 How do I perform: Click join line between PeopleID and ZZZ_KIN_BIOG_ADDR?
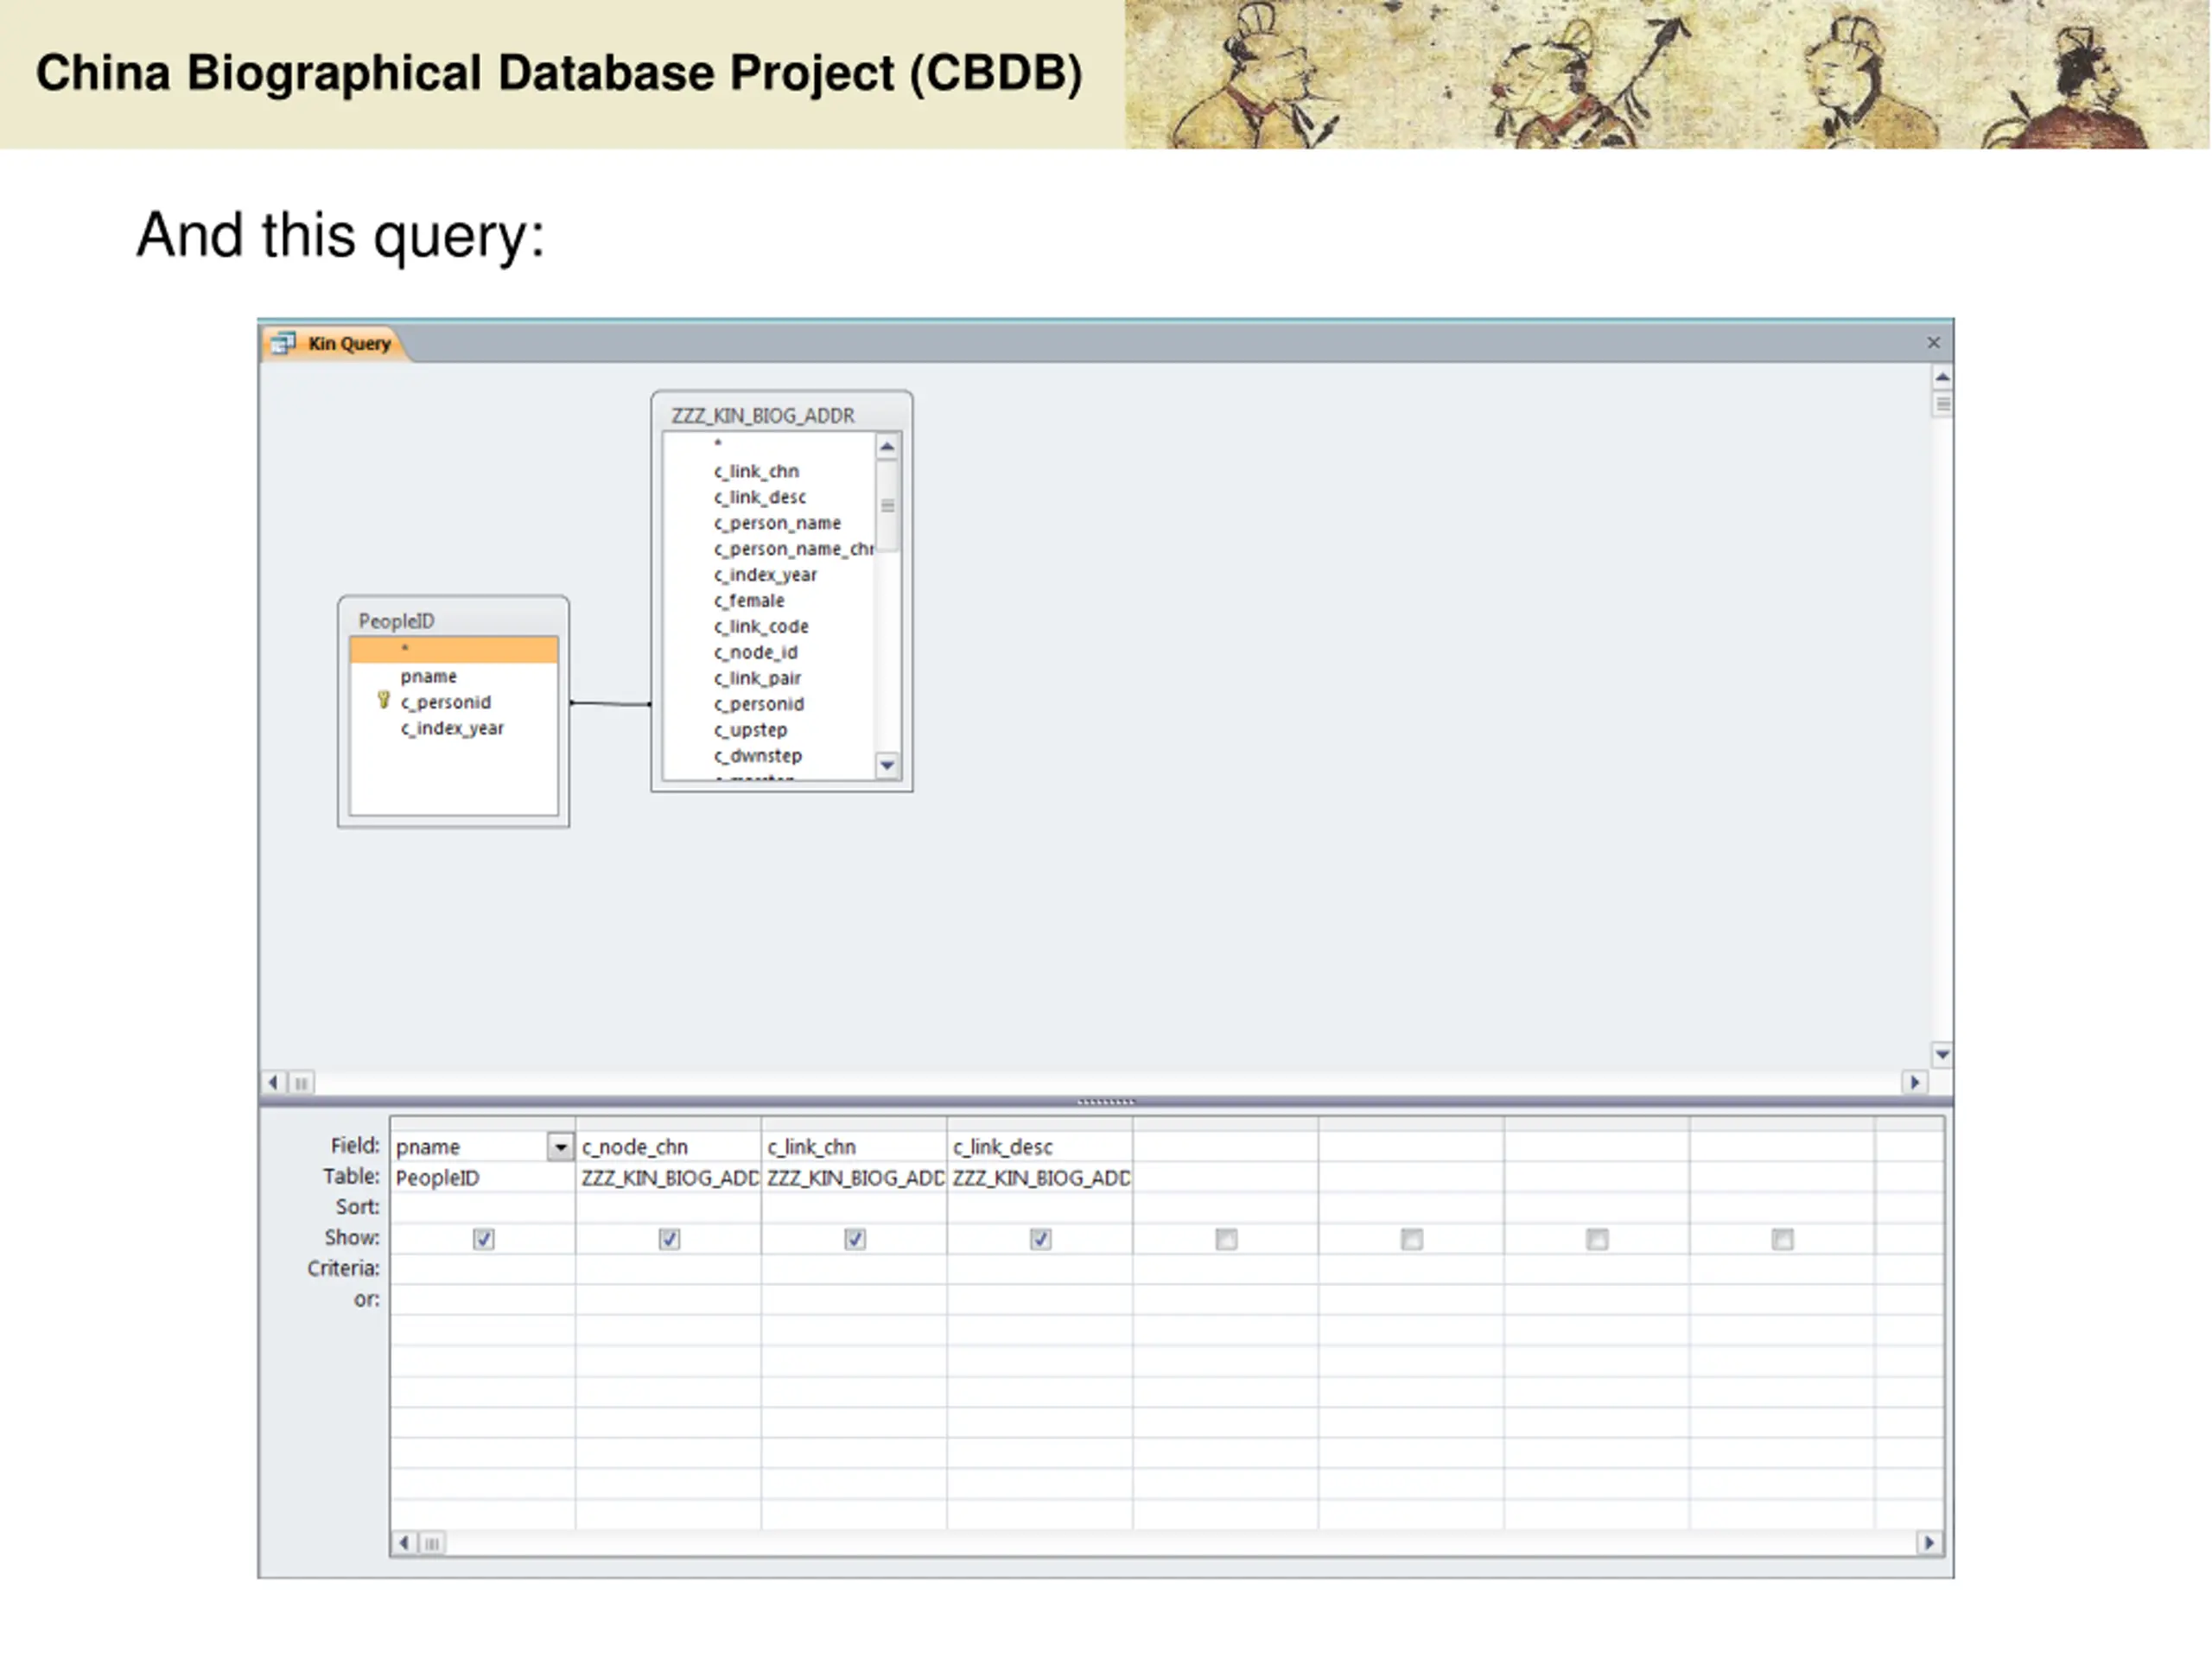(x=610, y=703)
